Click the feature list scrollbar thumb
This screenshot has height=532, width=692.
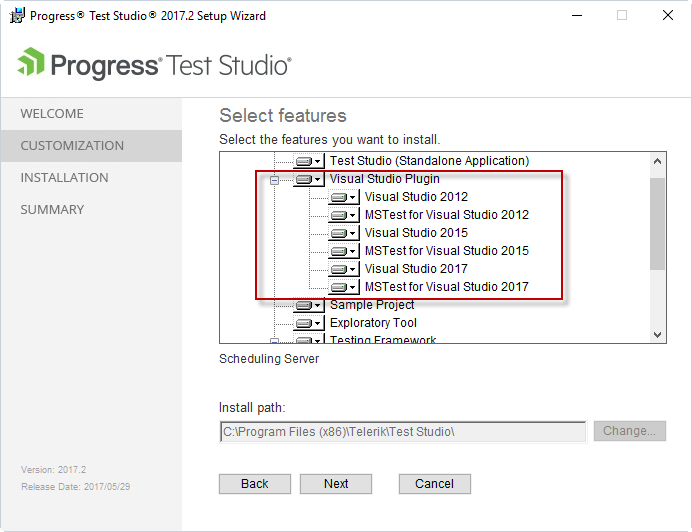[x=657, y=224]
